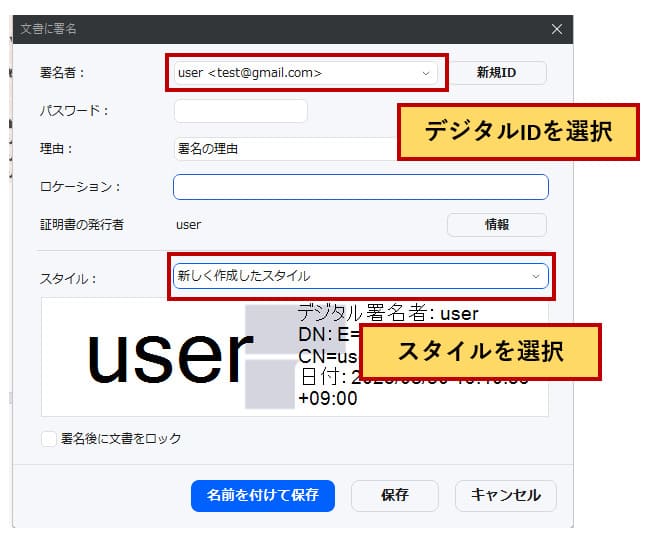Expand the 署名者 dropdown arrow
This screenshot has width=654, height=538.
point(425,73)
